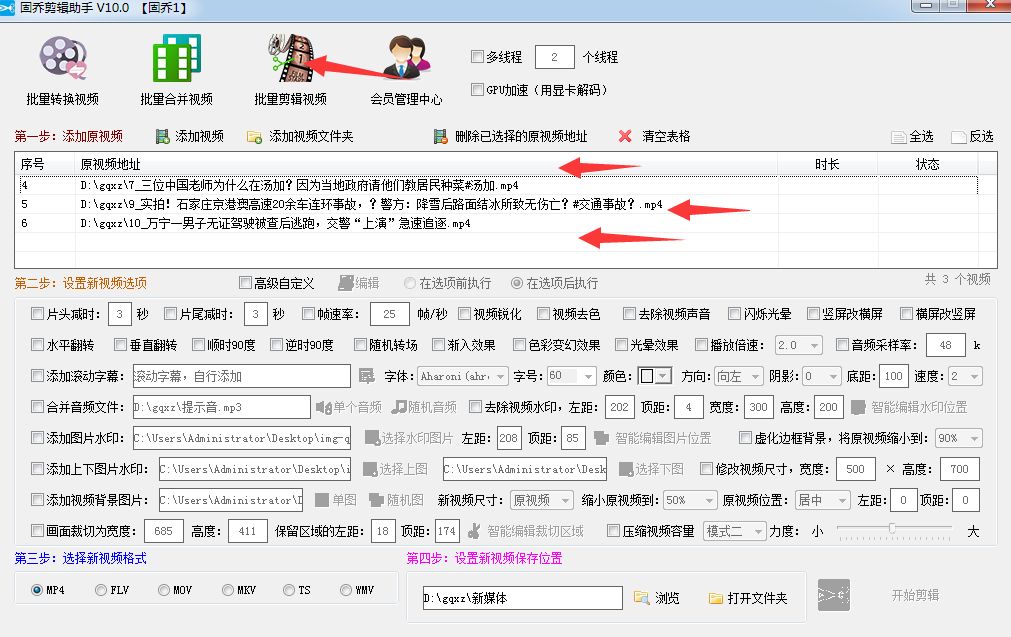
Task: Open the 阴影 dropdown
Action: (x=823, y=376)
